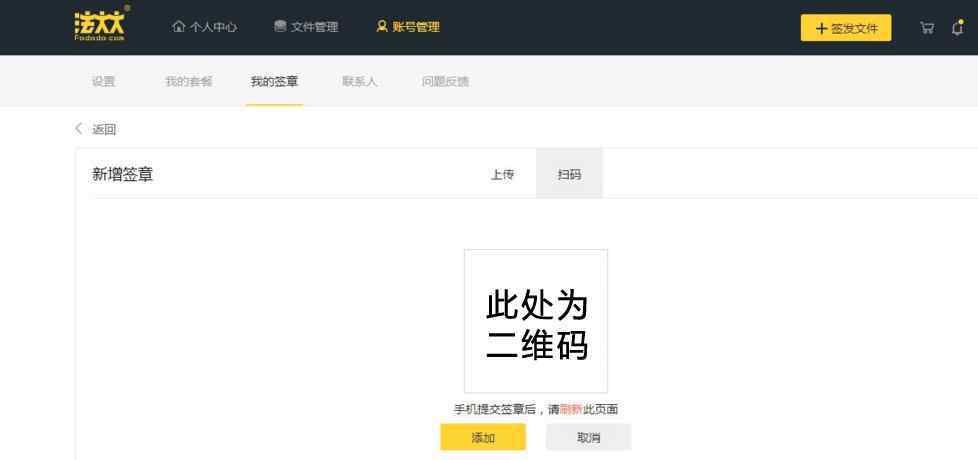This screenshot has width=978, height=460.
Task: Select the 上传 option
Action: pos(502,175)
